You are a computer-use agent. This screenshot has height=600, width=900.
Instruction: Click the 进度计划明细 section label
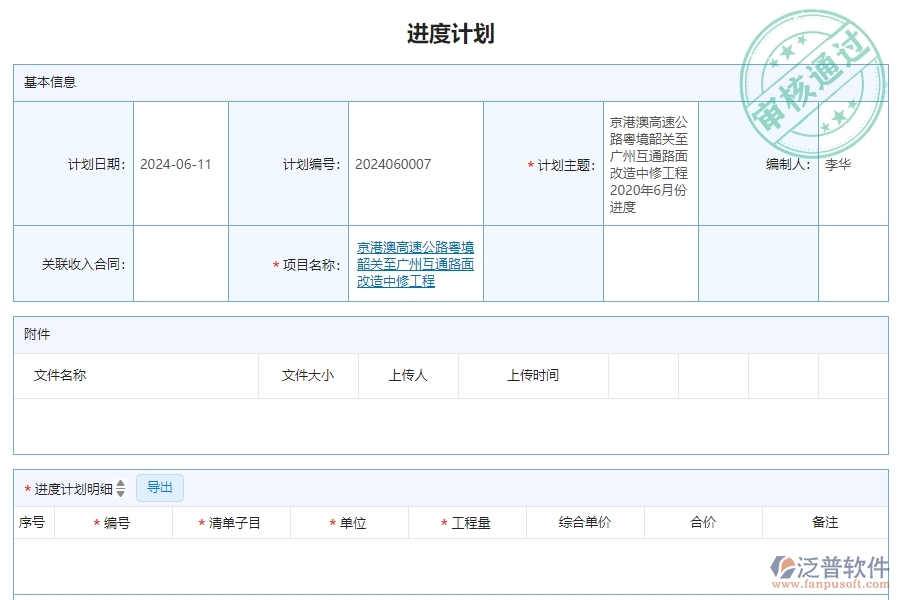coord(74,488)
